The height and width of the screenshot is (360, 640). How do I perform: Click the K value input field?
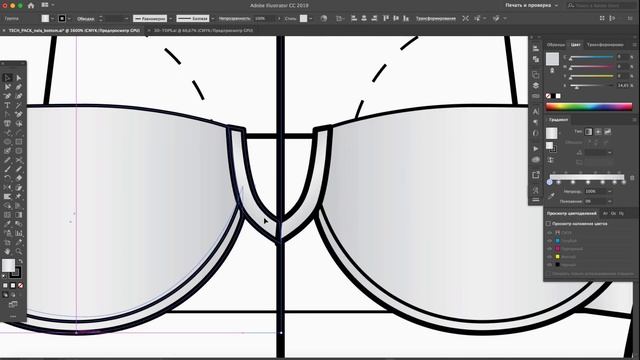[x=623, y=86]
